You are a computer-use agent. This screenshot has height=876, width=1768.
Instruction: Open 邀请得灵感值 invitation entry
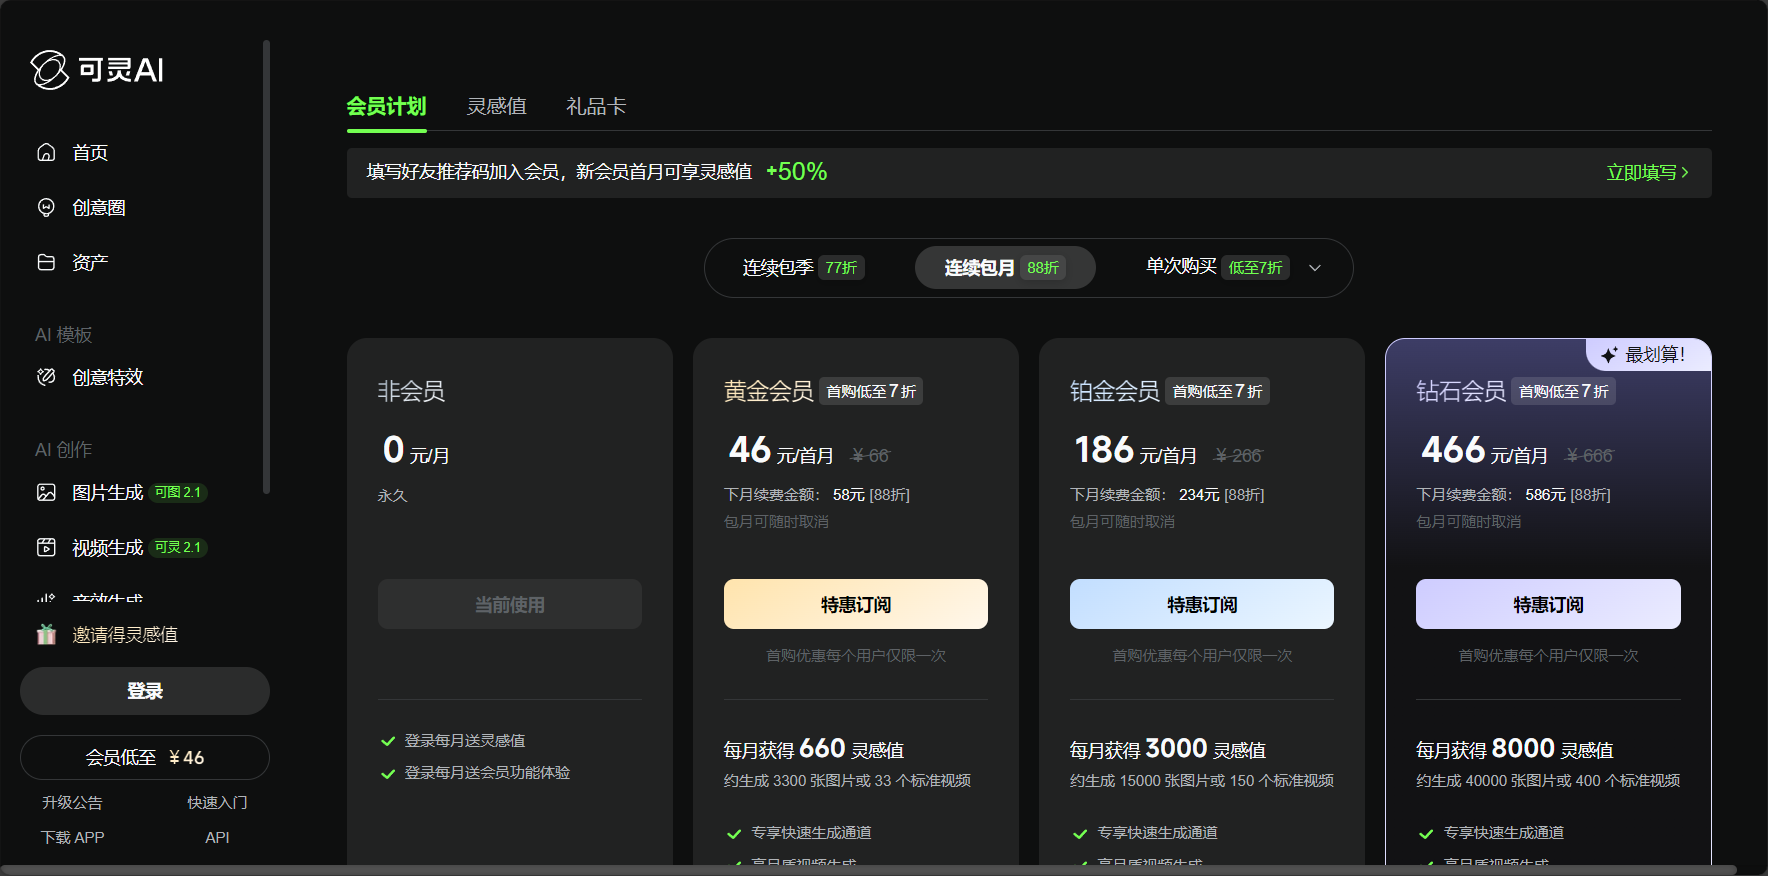pos(125,634)
